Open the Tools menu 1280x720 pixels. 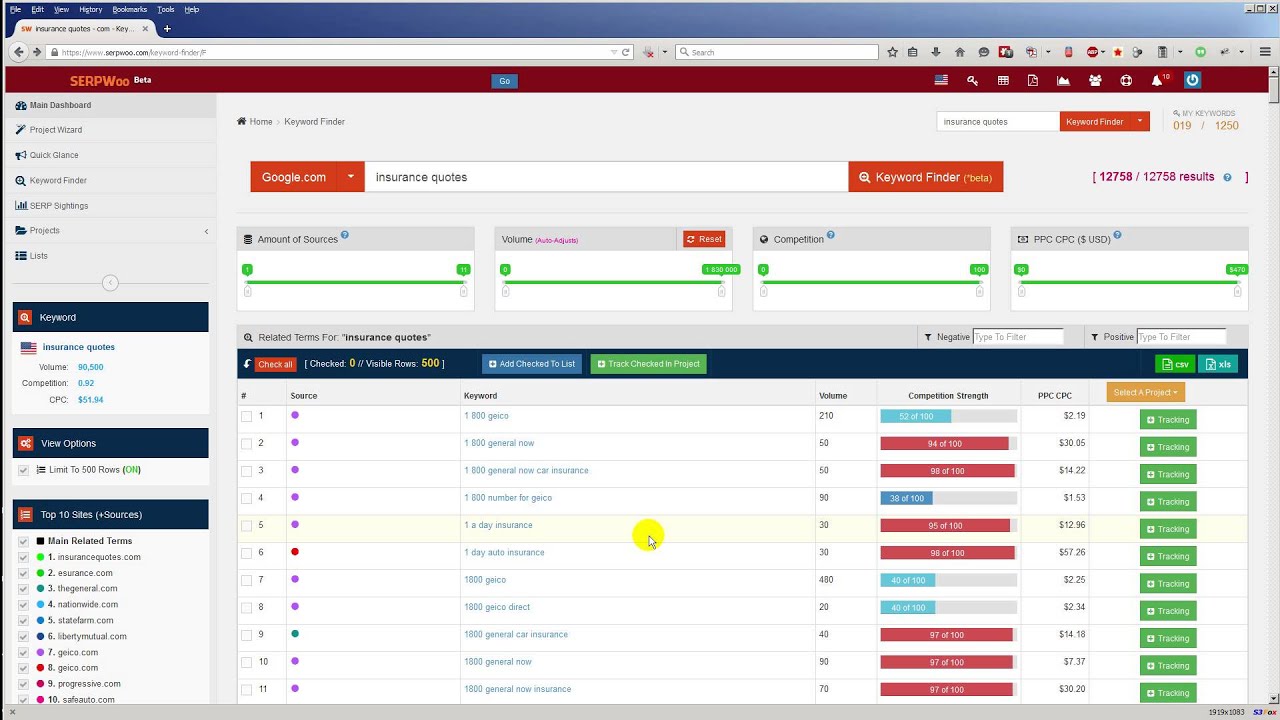coord(165,9)
